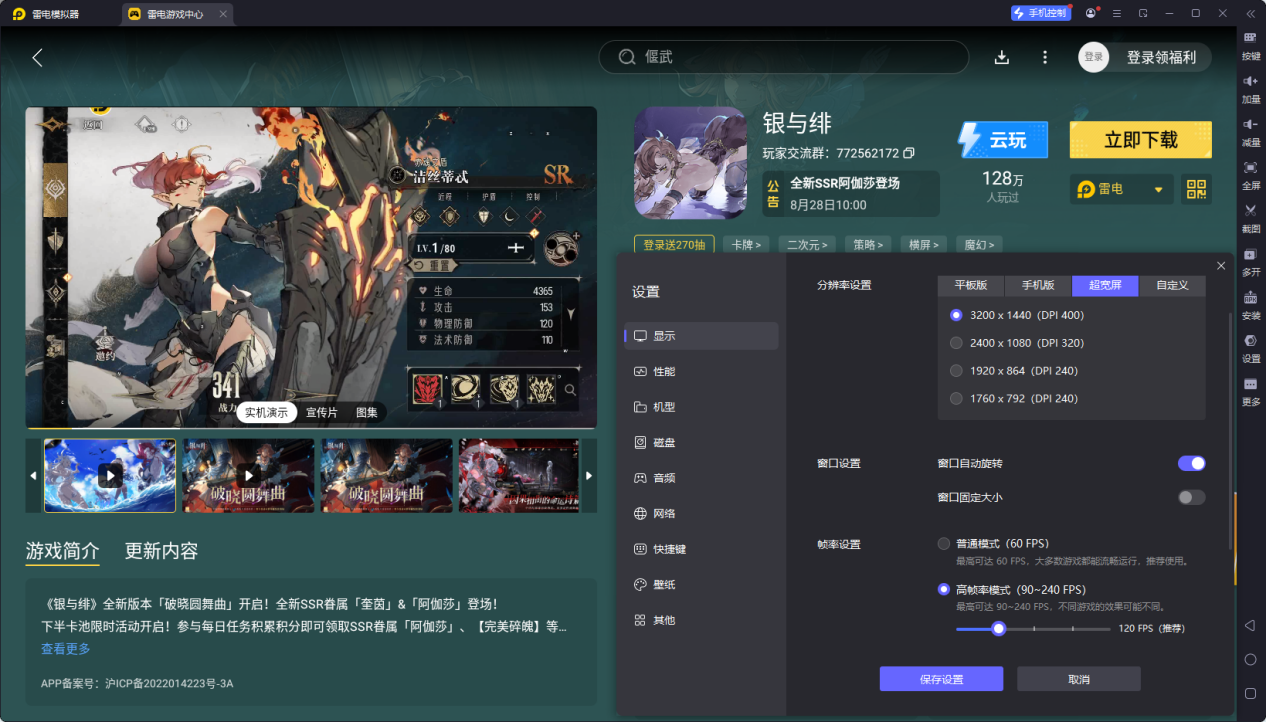The height and width of the screenshot is (722, 1266).
Task: Open 磁盘 settings section
Action: click(701, 442)
